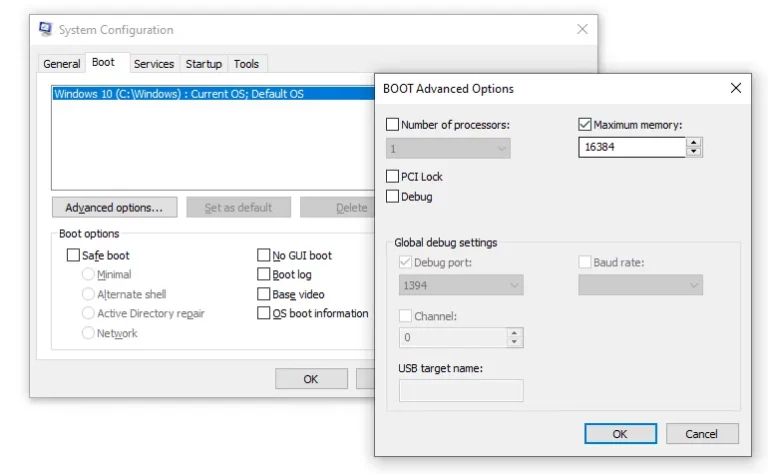Check the No GUI boot option
This screenshot has width=768, height=474.
[x=264, y=255]
